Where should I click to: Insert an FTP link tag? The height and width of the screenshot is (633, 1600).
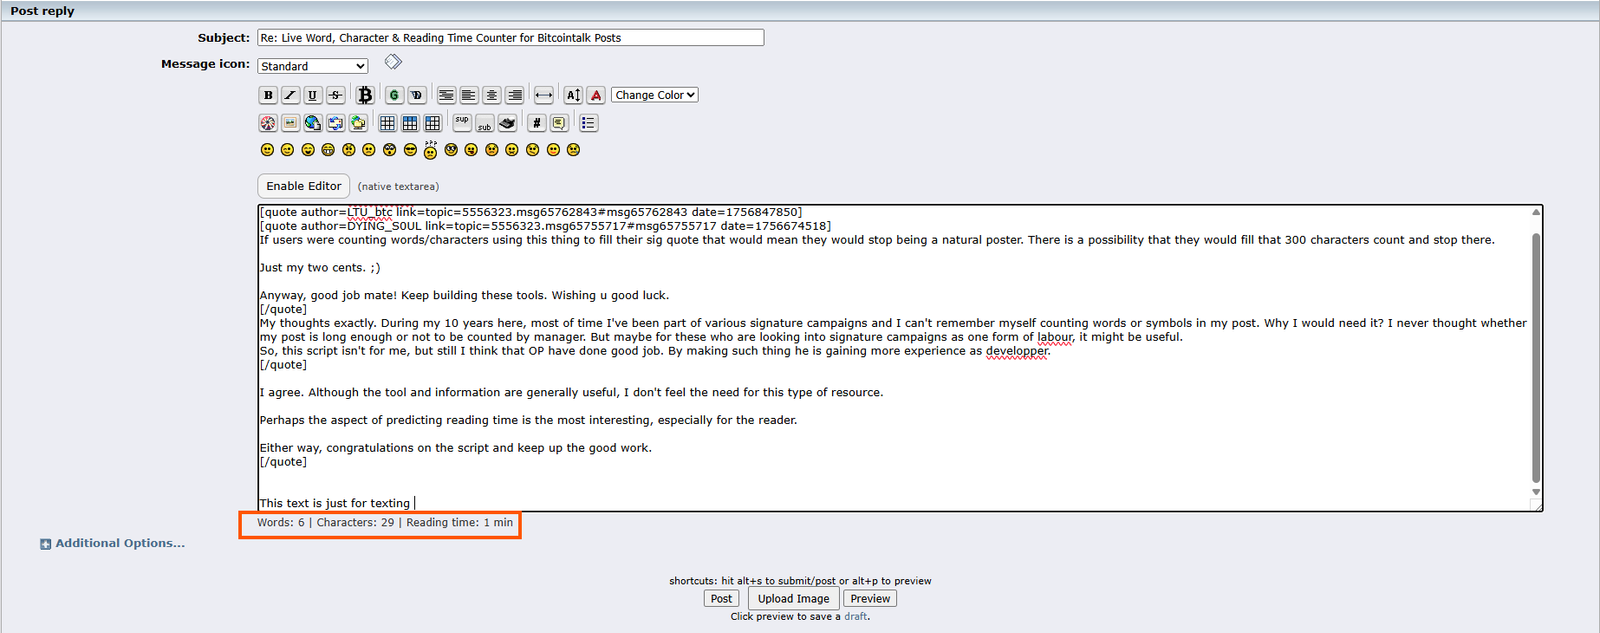click(359, 123)
